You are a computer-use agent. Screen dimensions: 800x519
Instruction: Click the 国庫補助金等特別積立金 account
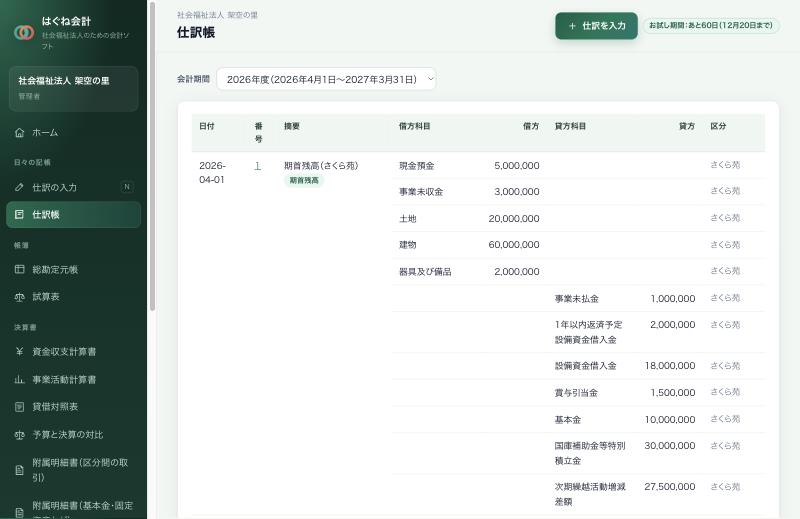click(590, 453)
